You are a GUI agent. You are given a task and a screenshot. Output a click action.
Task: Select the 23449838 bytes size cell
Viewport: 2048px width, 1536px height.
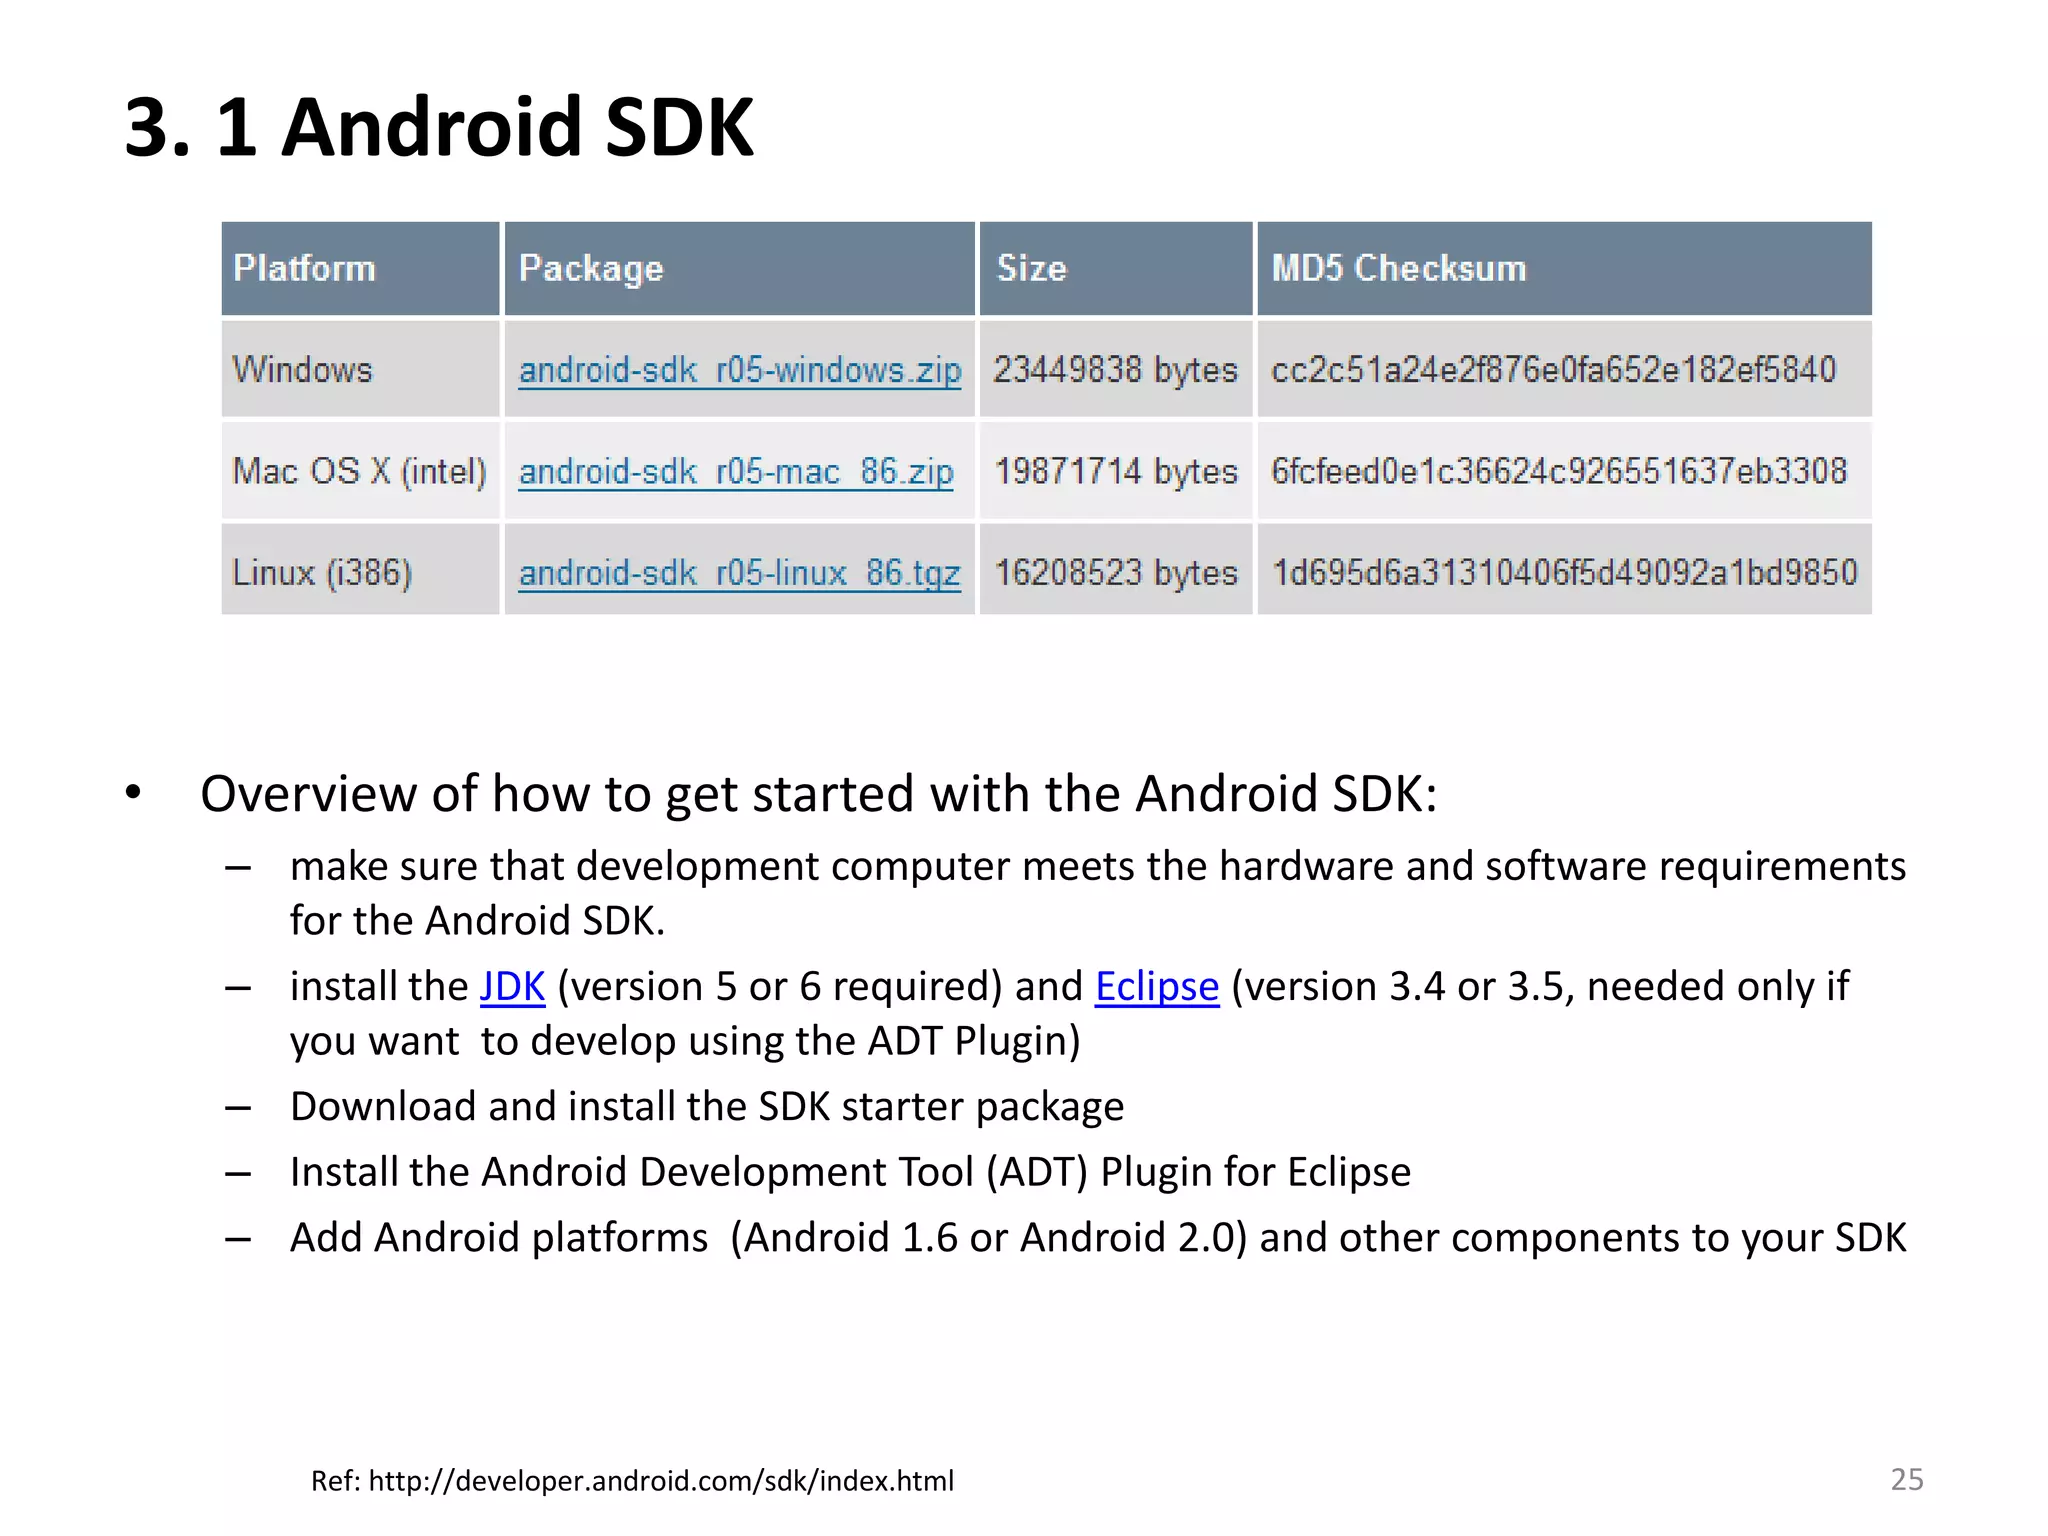(x=1116, y=369)
